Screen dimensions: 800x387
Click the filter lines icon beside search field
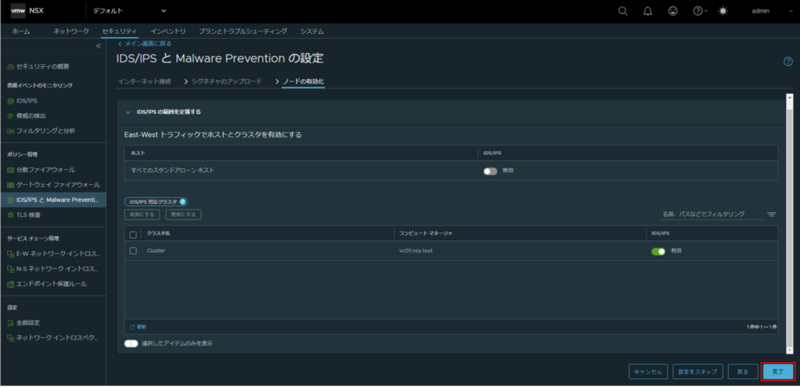pos(771,214)
